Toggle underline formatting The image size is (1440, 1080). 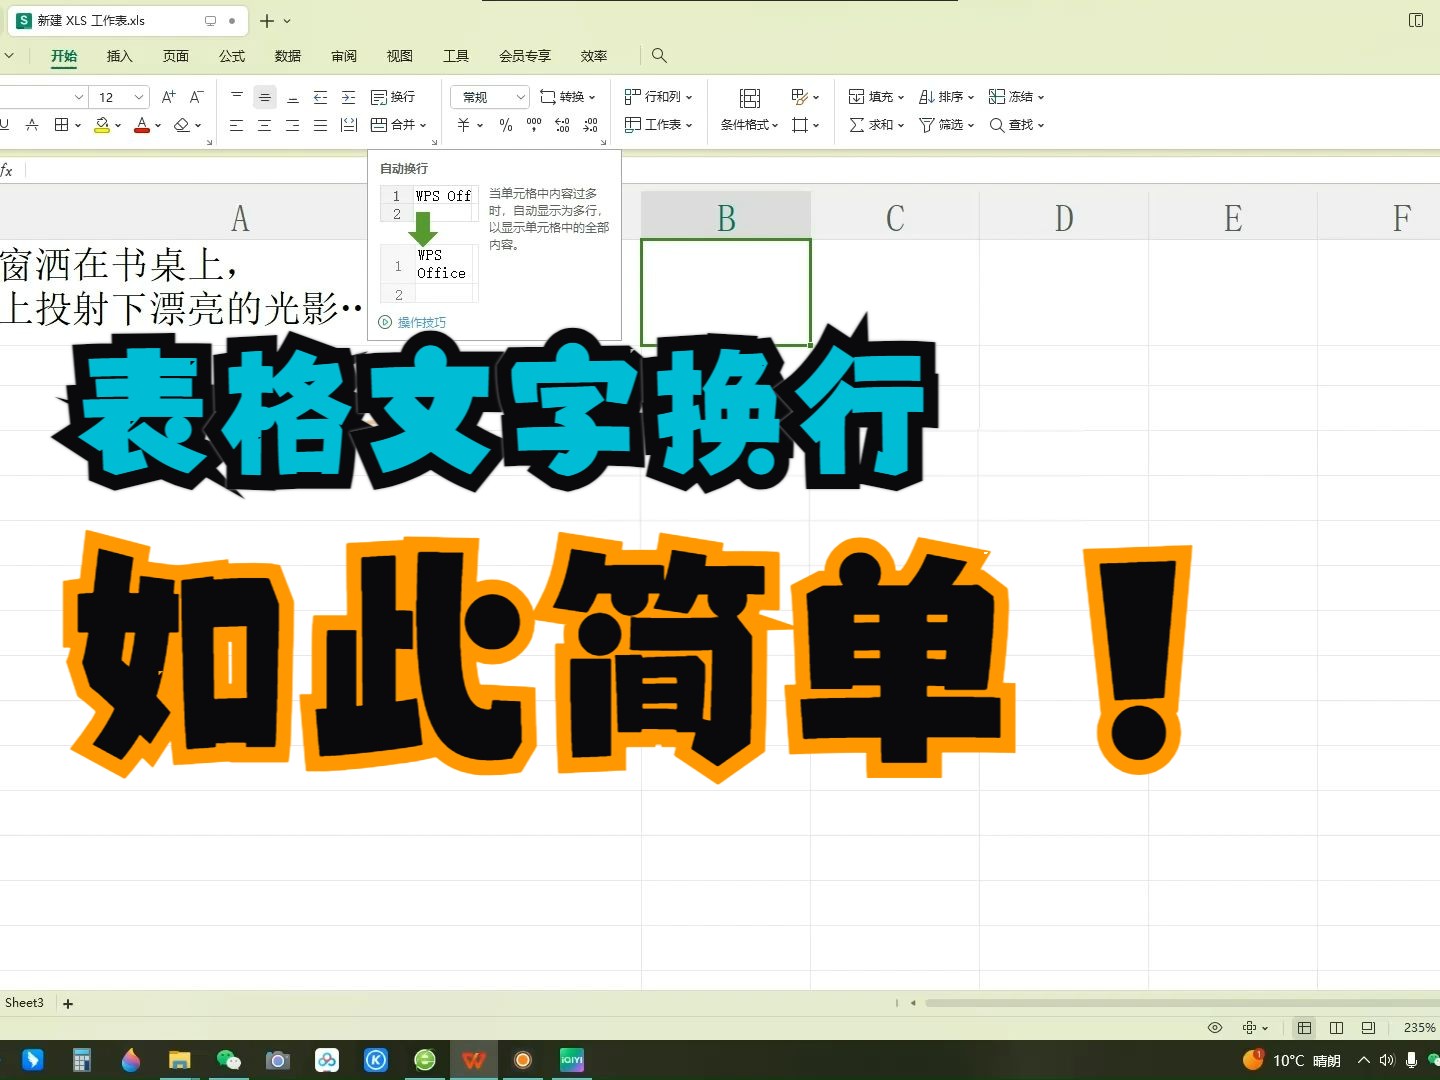[5, 124]
